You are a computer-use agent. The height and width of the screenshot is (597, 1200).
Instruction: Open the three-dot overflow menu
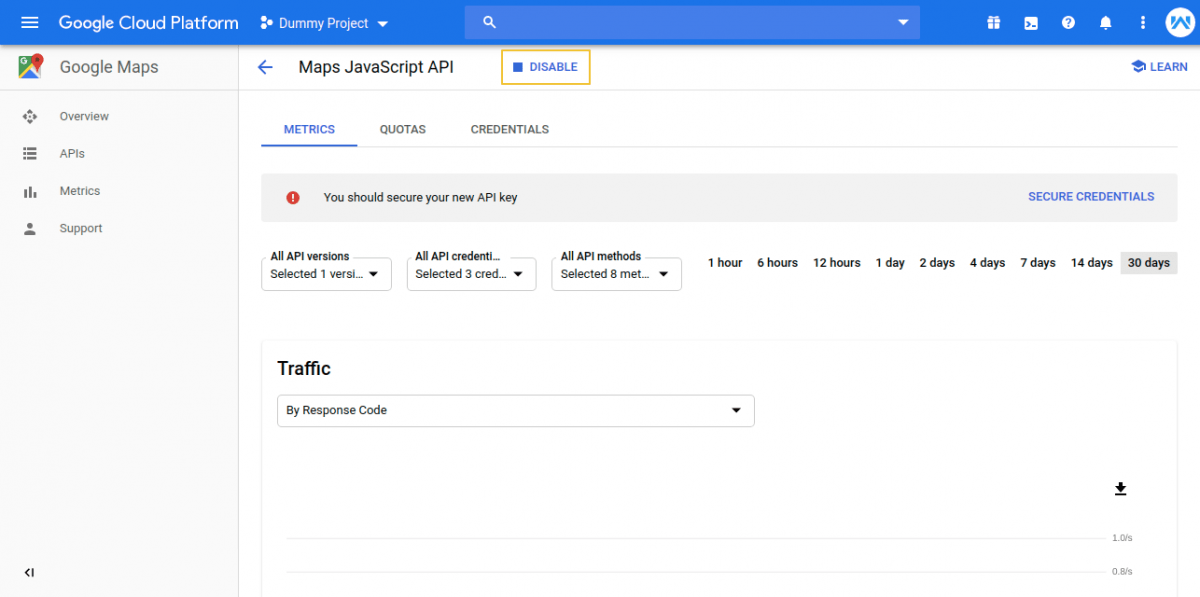coord(1142,22)
